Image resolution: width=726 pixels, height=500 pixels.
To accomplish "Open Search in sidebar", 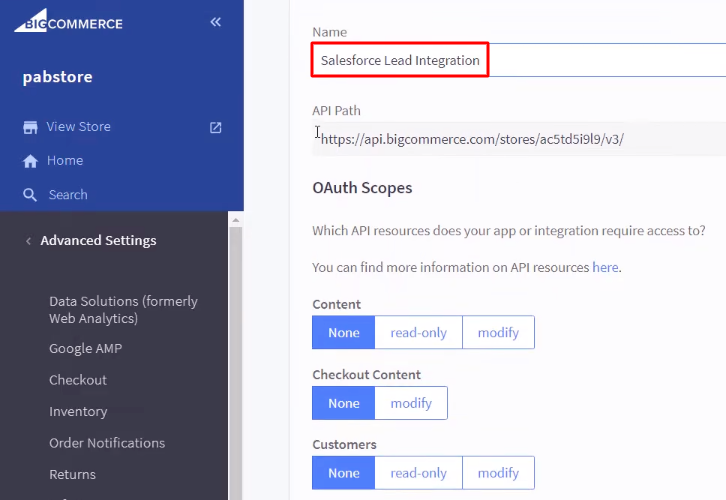I will pos(68,194).
